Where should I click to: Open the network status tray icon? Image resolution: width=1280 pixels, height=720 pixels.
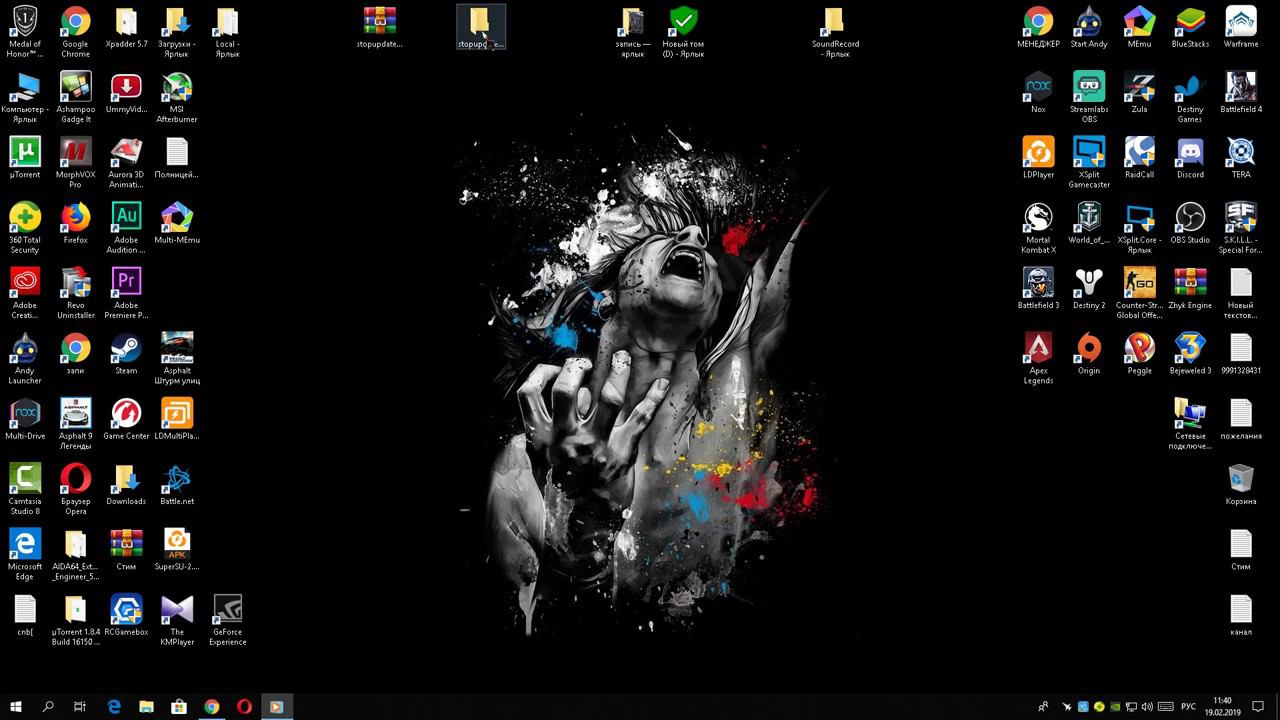1132,706
